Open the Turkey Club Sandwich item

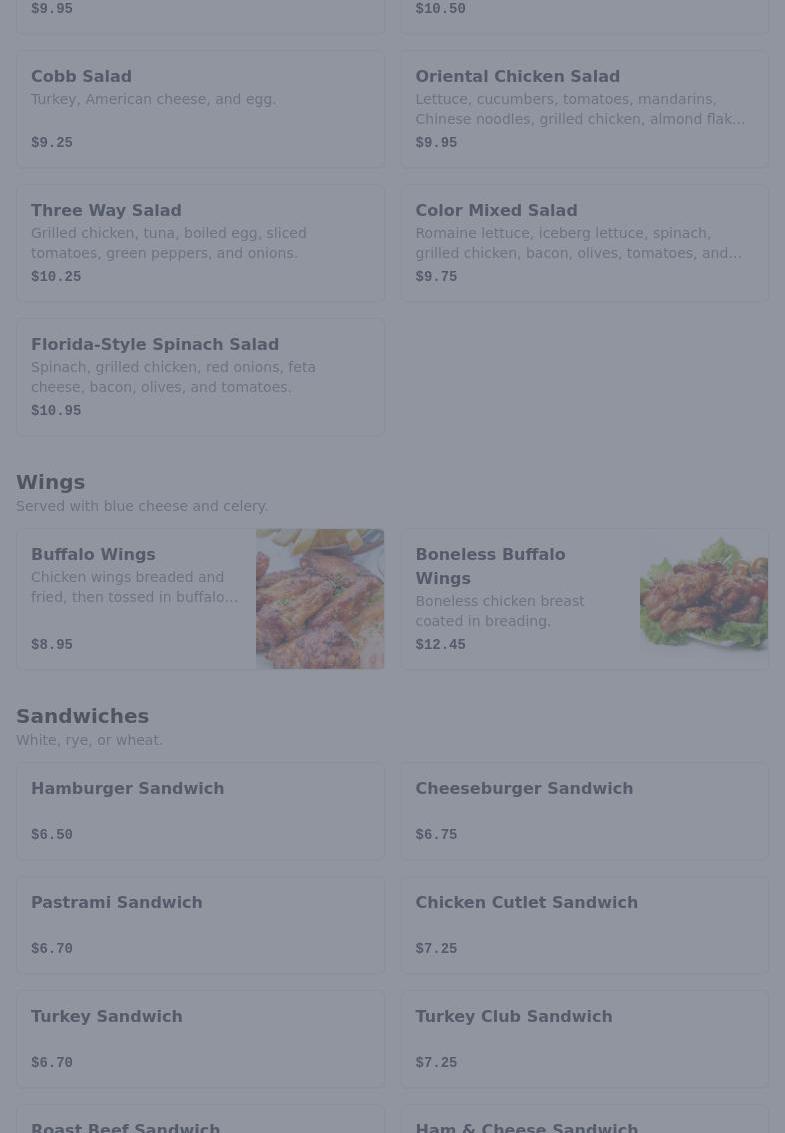coord(585,1039)
